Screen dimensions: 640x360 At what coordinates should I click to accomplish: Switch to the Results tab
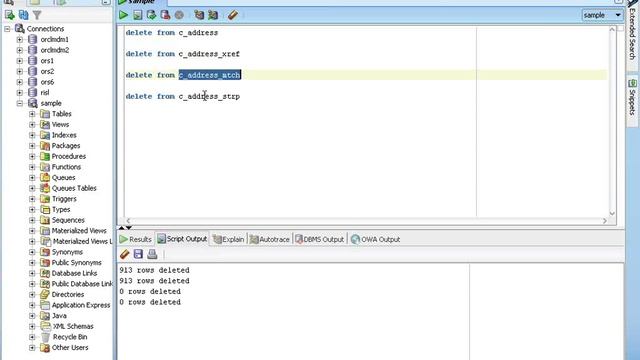(x=136, y=239)
